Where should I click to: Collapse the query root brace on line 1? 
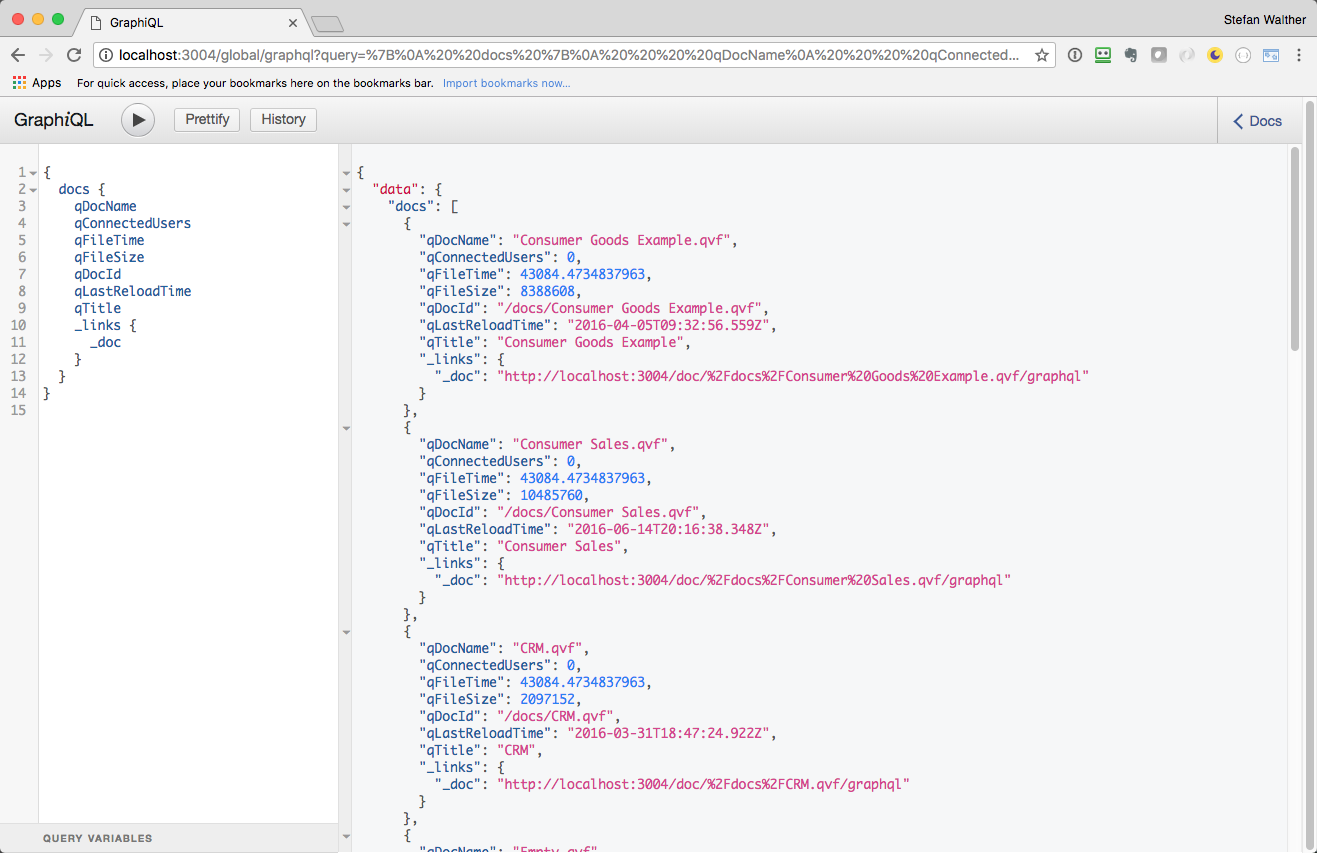(x=33, y=173)
